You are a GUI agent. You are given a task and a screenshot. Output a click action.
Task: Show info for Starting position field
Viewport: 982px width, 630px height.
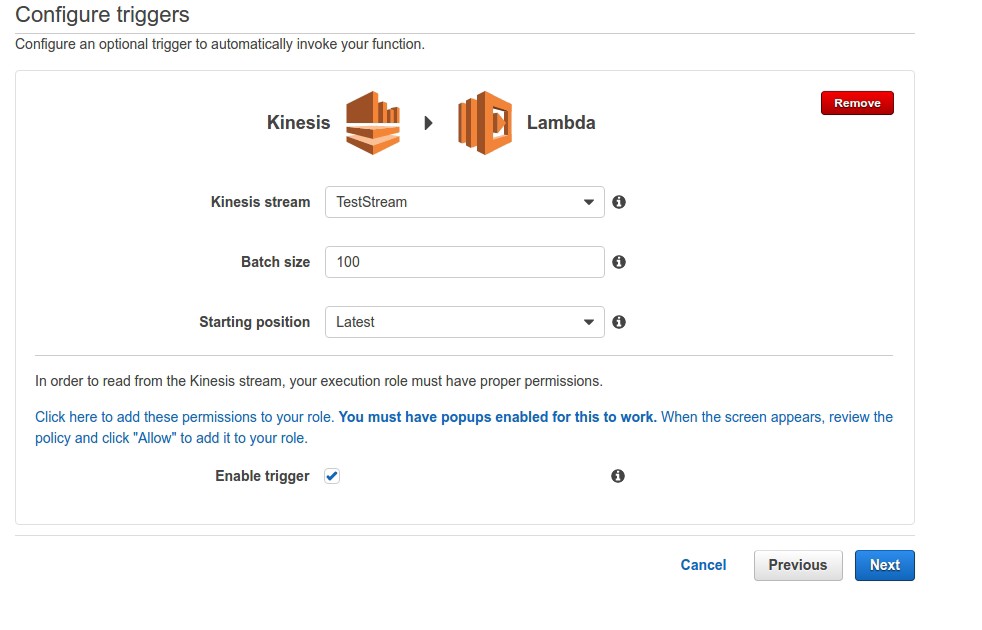[x=619, y=322]
